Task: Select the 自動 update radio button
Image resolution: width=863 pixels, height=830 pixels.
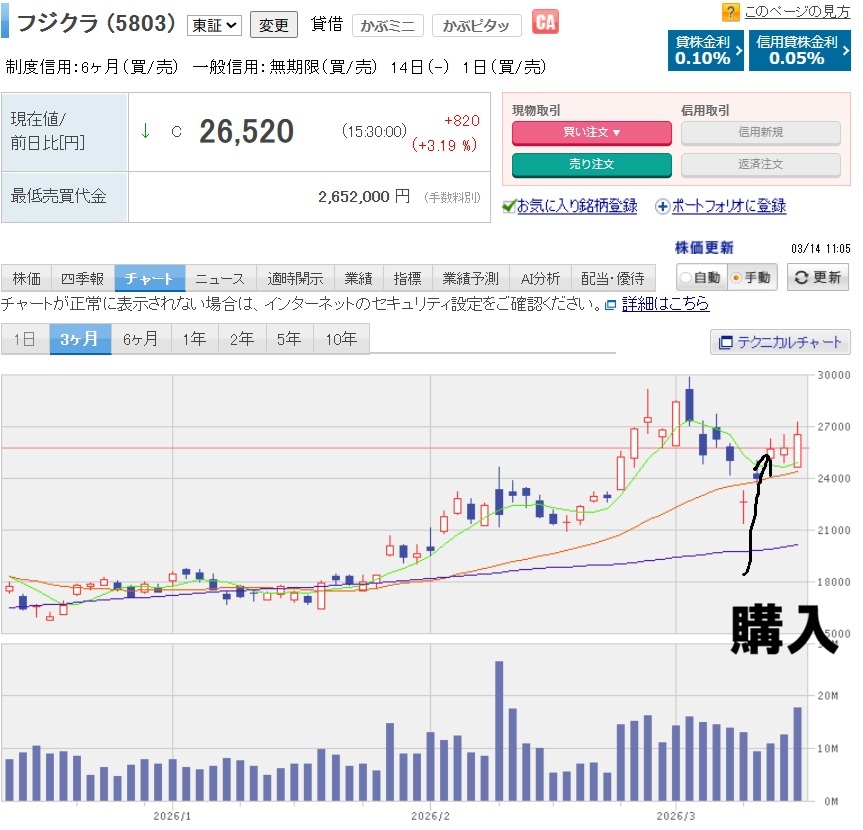Action: [686, 278]
